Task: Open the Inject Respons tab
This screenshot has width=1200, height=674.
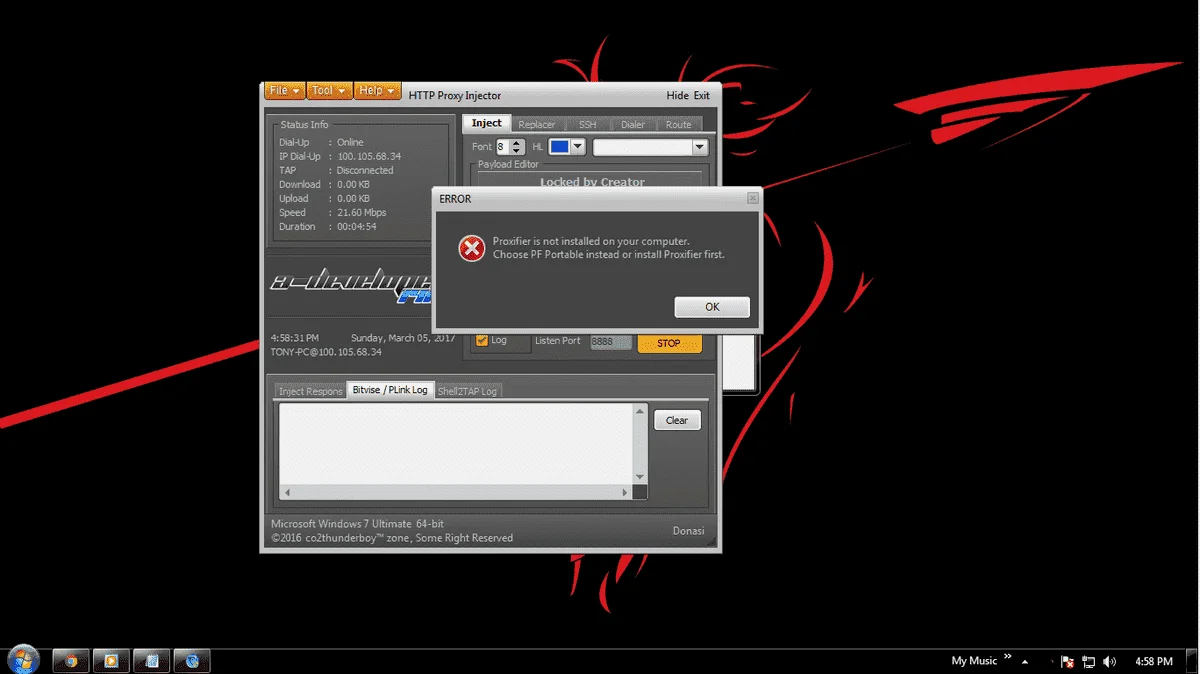Action: coord(310,391)
